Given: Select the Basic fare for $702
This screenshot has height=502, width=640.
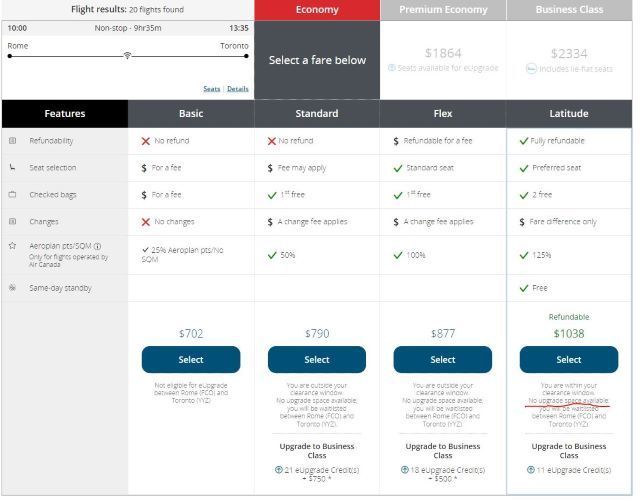Looking at the screenshot, I should click(x=191, y=360).
